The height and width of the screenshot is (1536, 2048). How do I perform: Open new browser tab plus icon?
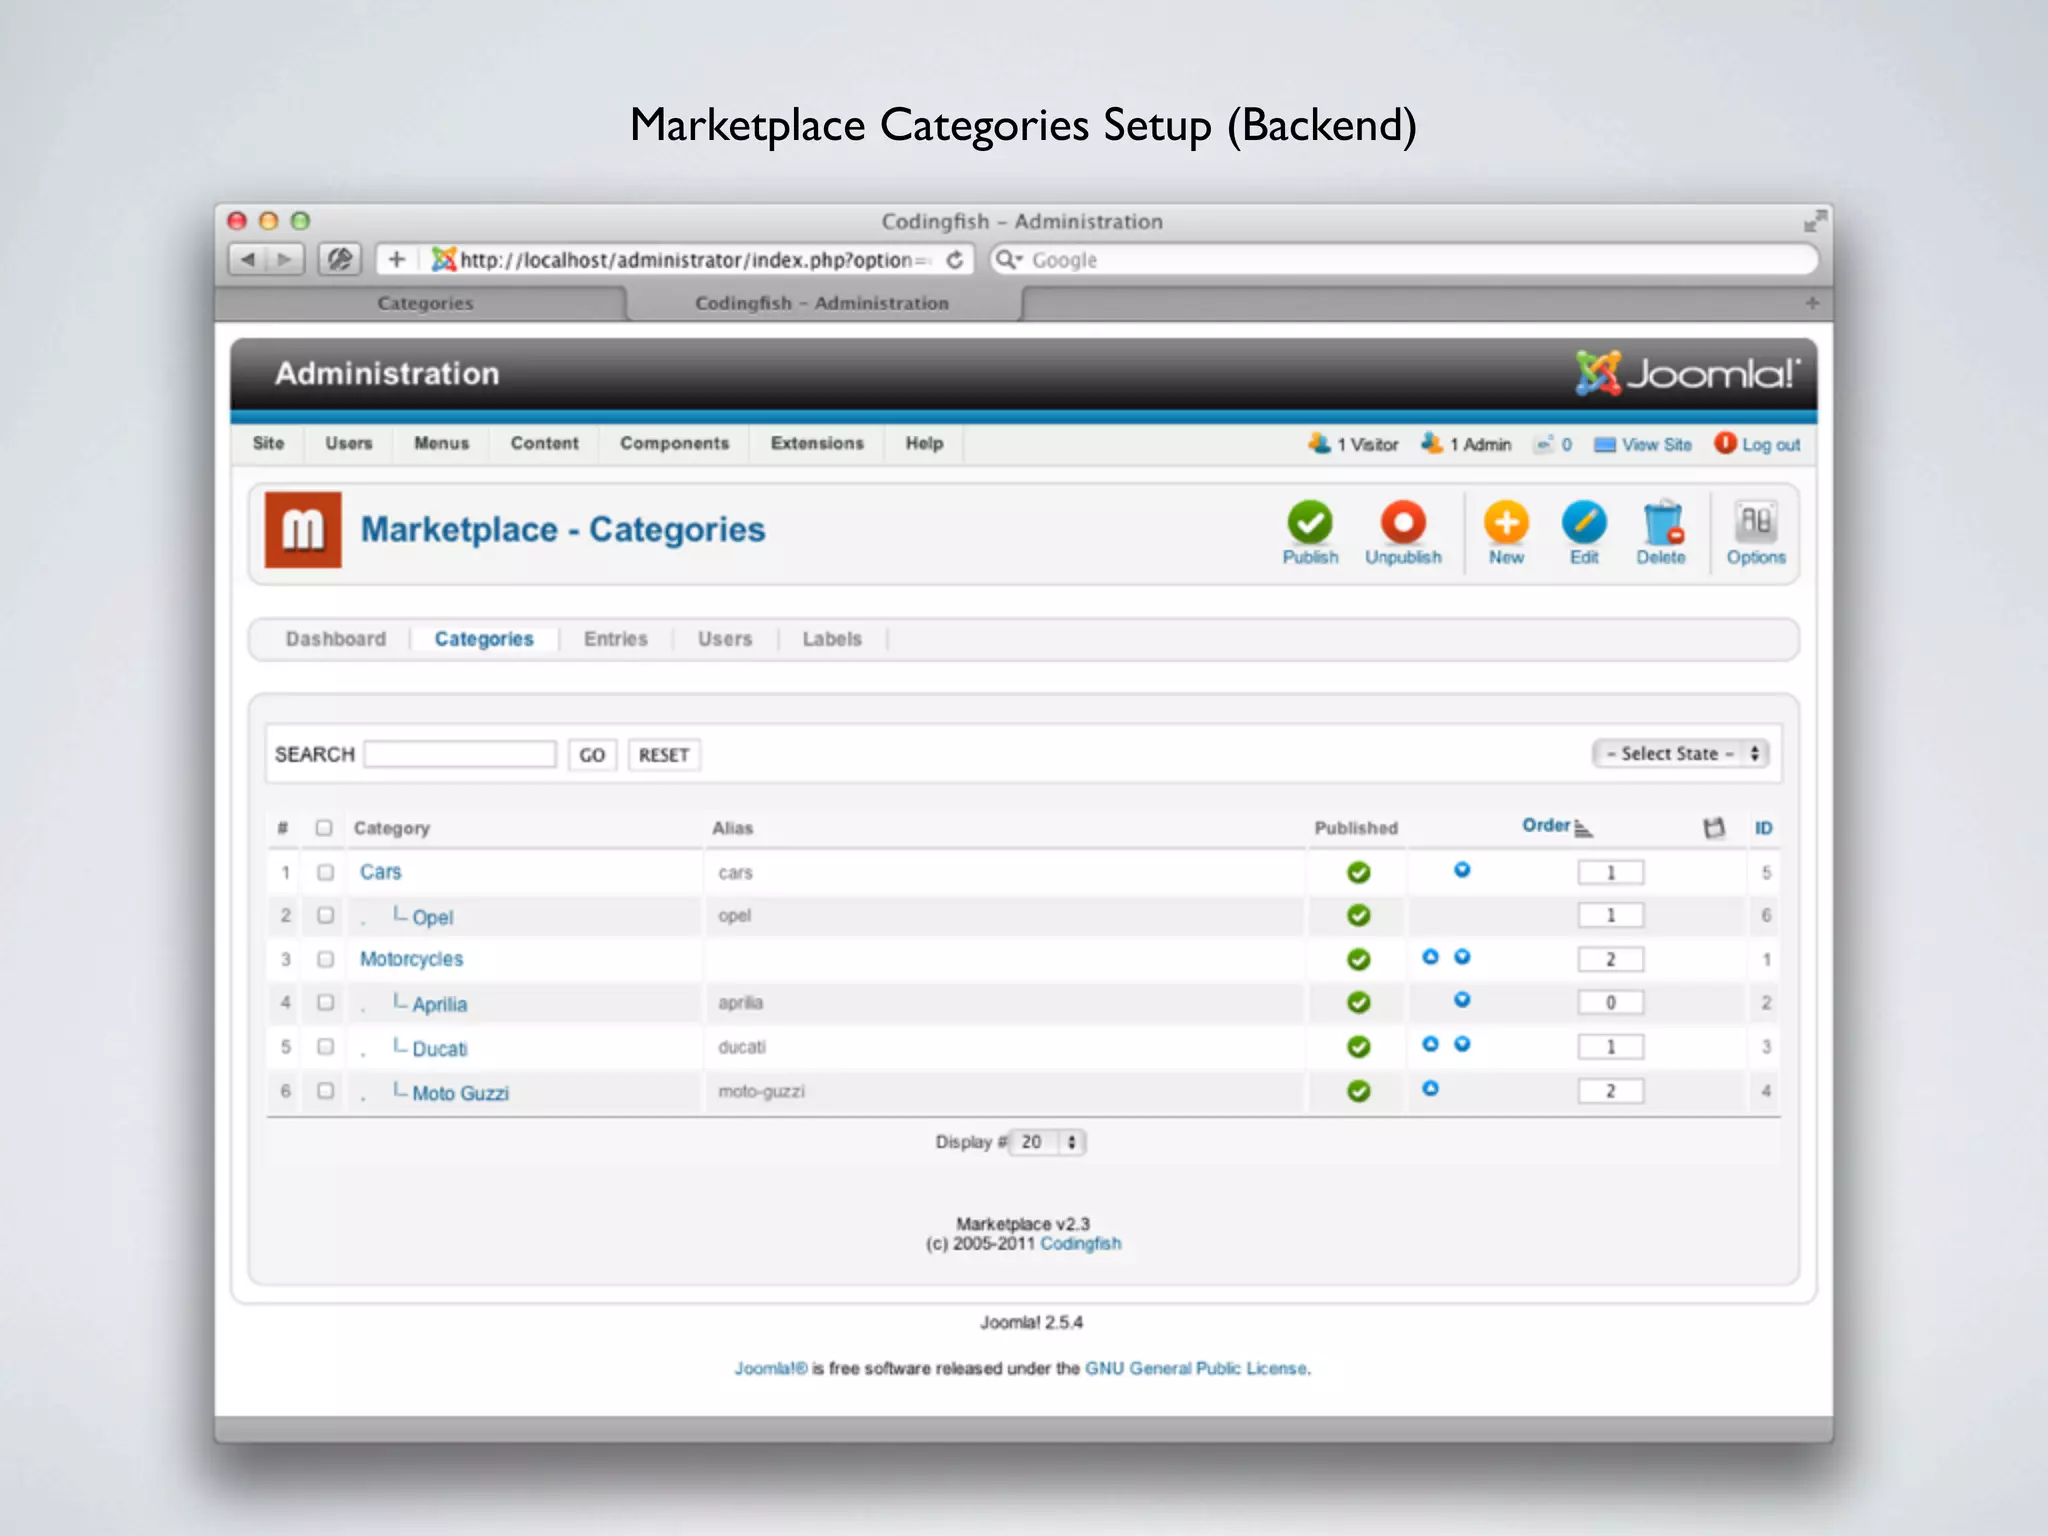coord(1812,303)
